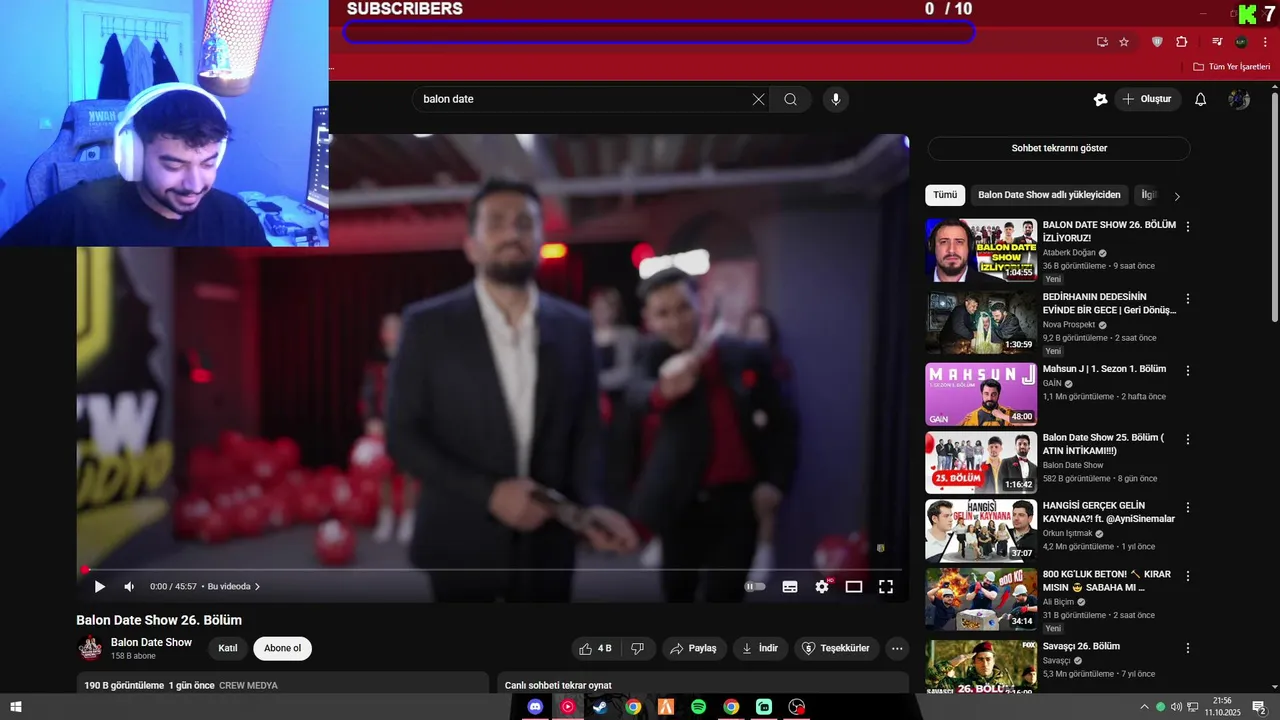
Task: Open Steam from the taskbar
Action: (x=600, y=707)
